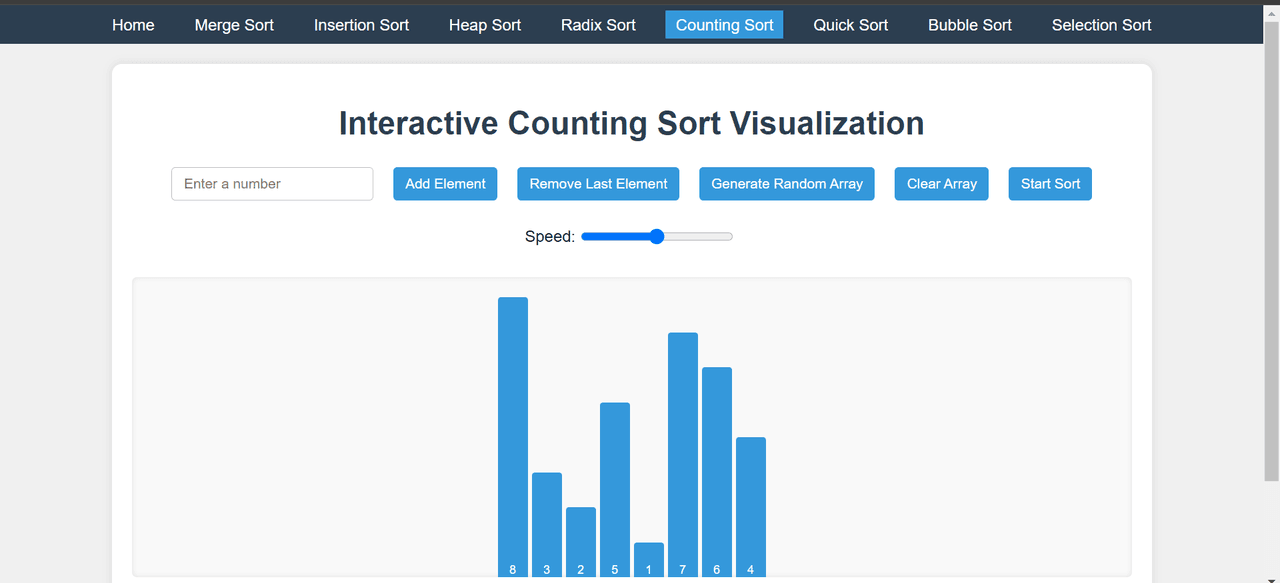Go to Merge Sort page
This screenshot has width=1280, height=583.
pos(234,25)
